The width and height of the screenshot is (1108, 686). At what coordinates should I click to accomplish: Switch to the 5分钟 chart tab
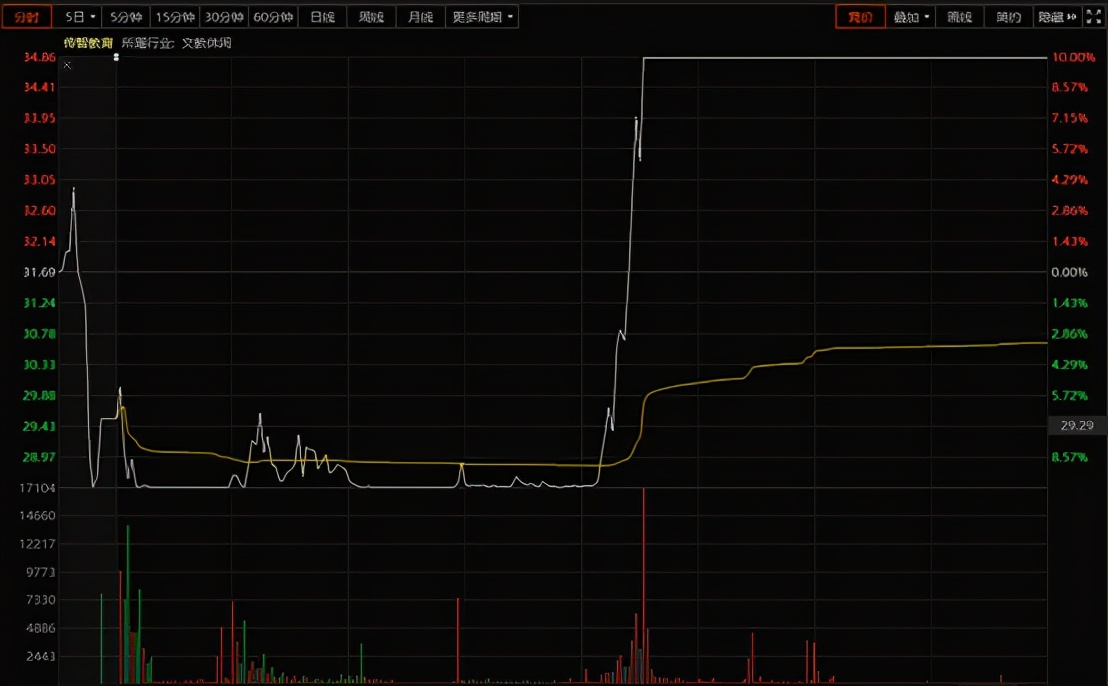[126, 17]
